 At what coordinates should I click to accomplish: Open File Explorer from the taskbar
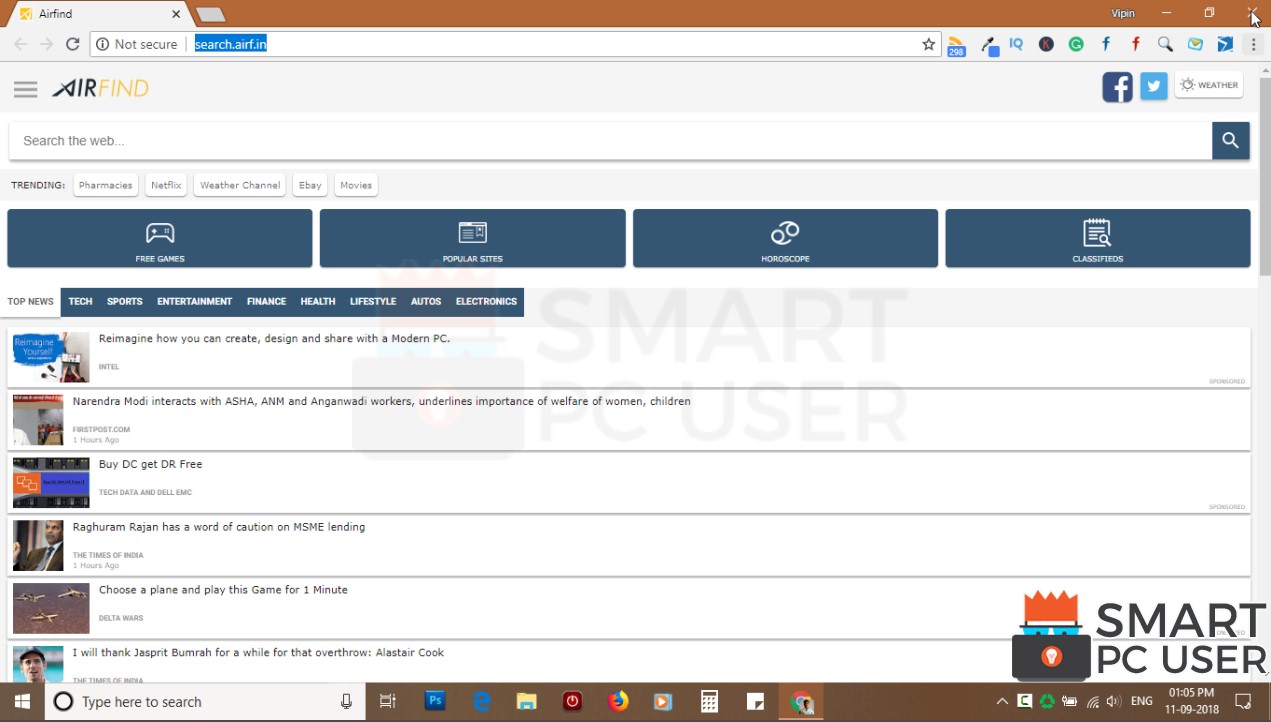[x=526, y=701]
